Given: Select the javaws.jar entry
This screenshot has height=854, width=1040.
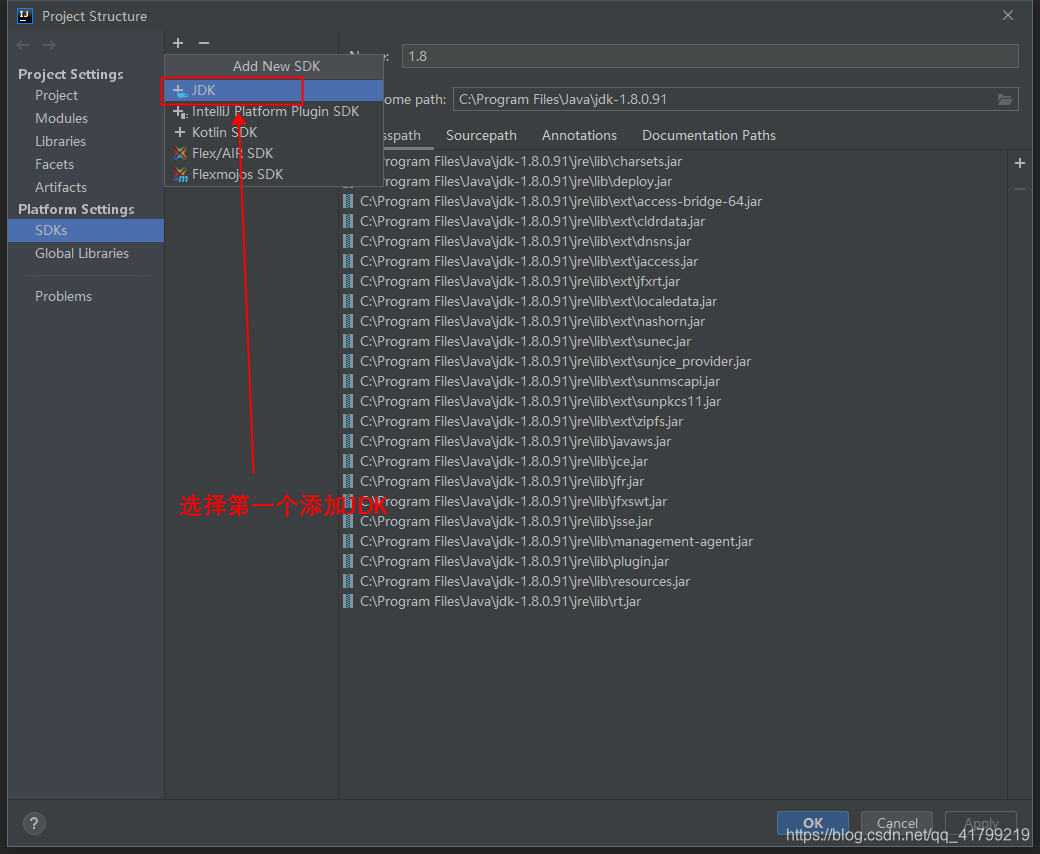Looking at the screenshot, I should (x=673, y=442).
